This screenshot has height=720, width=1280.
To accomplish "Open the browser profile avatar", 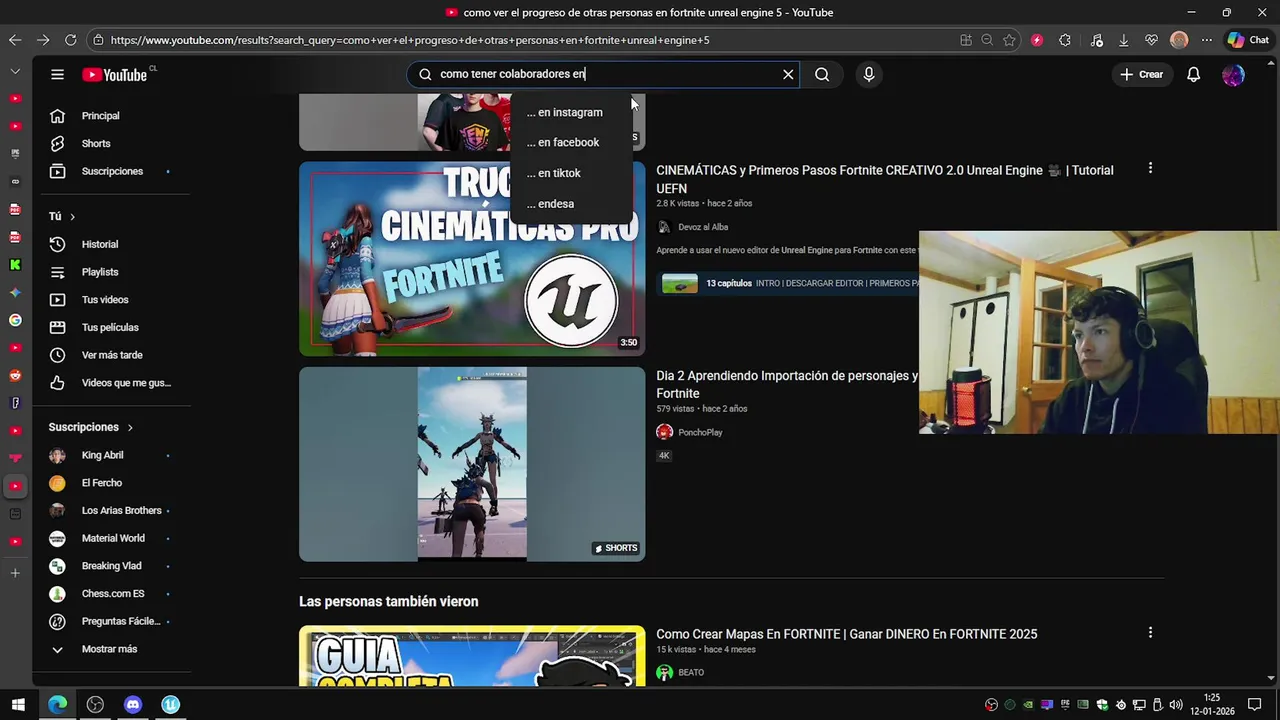I will click(1179, 40).
